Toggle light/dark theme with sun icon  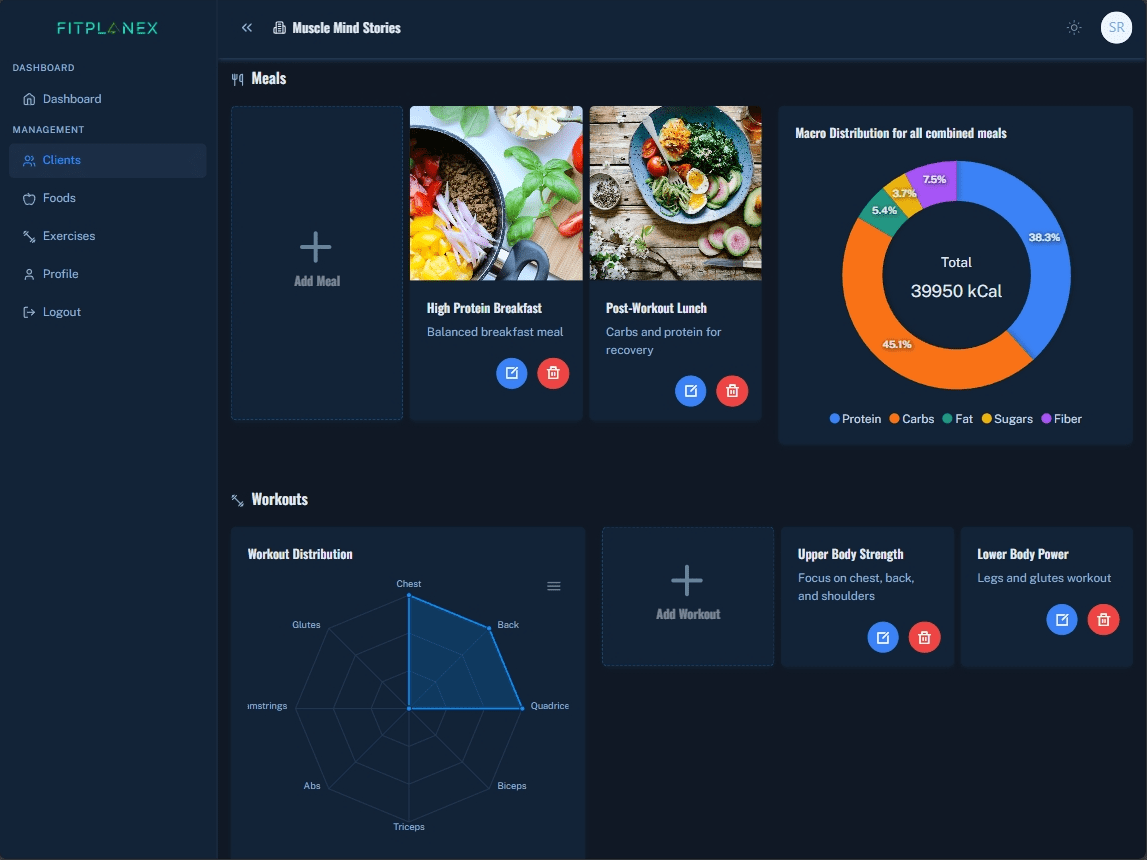[x=1074, y=28]
